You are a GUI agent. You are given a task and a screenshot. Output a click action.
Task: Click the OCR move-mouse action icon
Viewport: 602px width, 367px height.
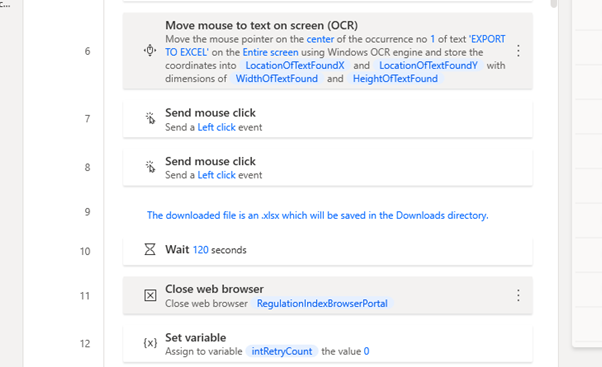point(150,51)
